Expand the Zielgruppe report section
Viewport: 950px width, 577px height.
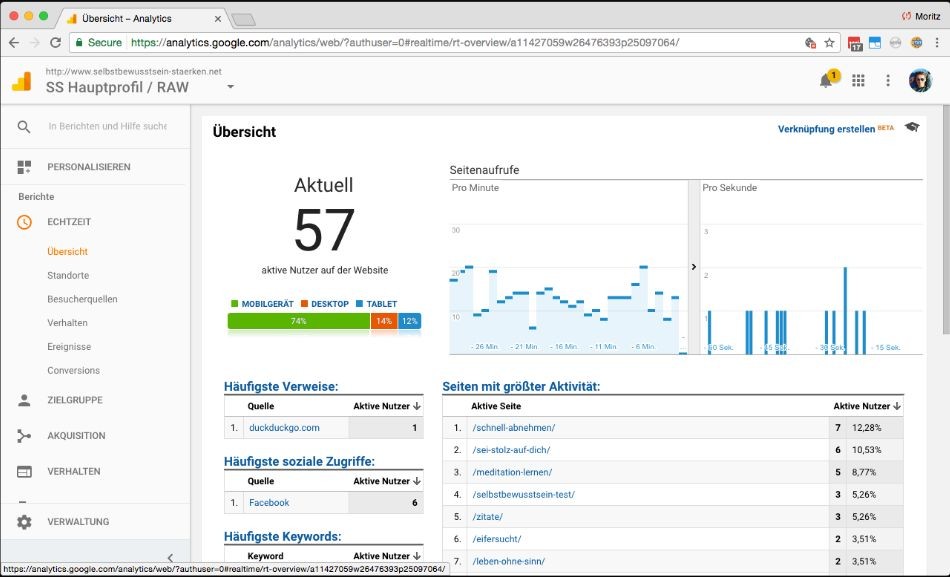tap(74, 400)
